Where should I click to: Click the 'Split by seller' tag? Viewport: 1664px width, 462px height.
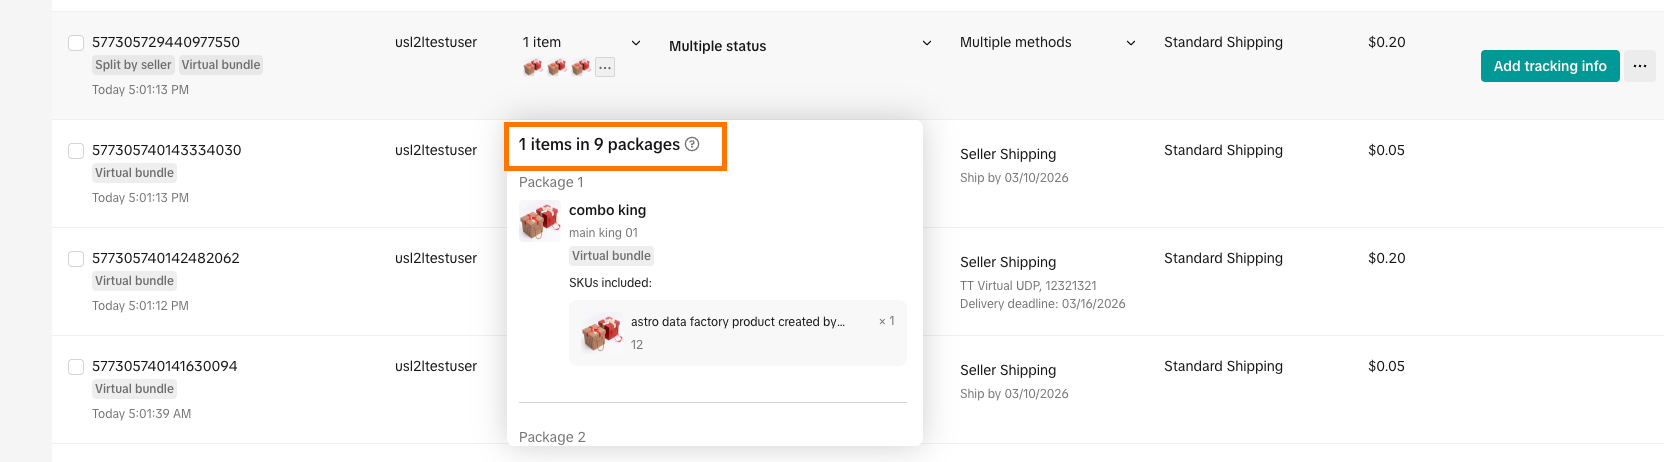point(134,65)
